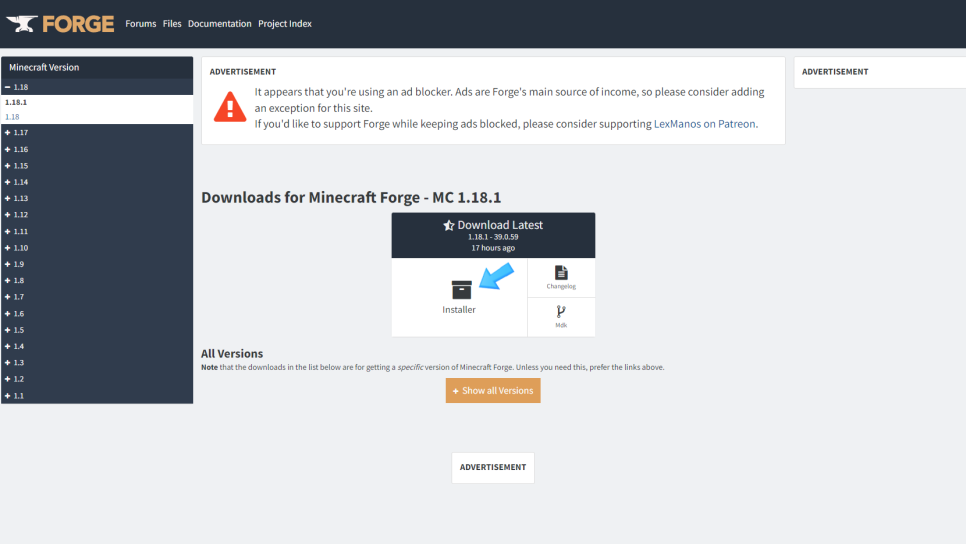
Task: Expand the 1.10 version group
Action: pos(97,248)
